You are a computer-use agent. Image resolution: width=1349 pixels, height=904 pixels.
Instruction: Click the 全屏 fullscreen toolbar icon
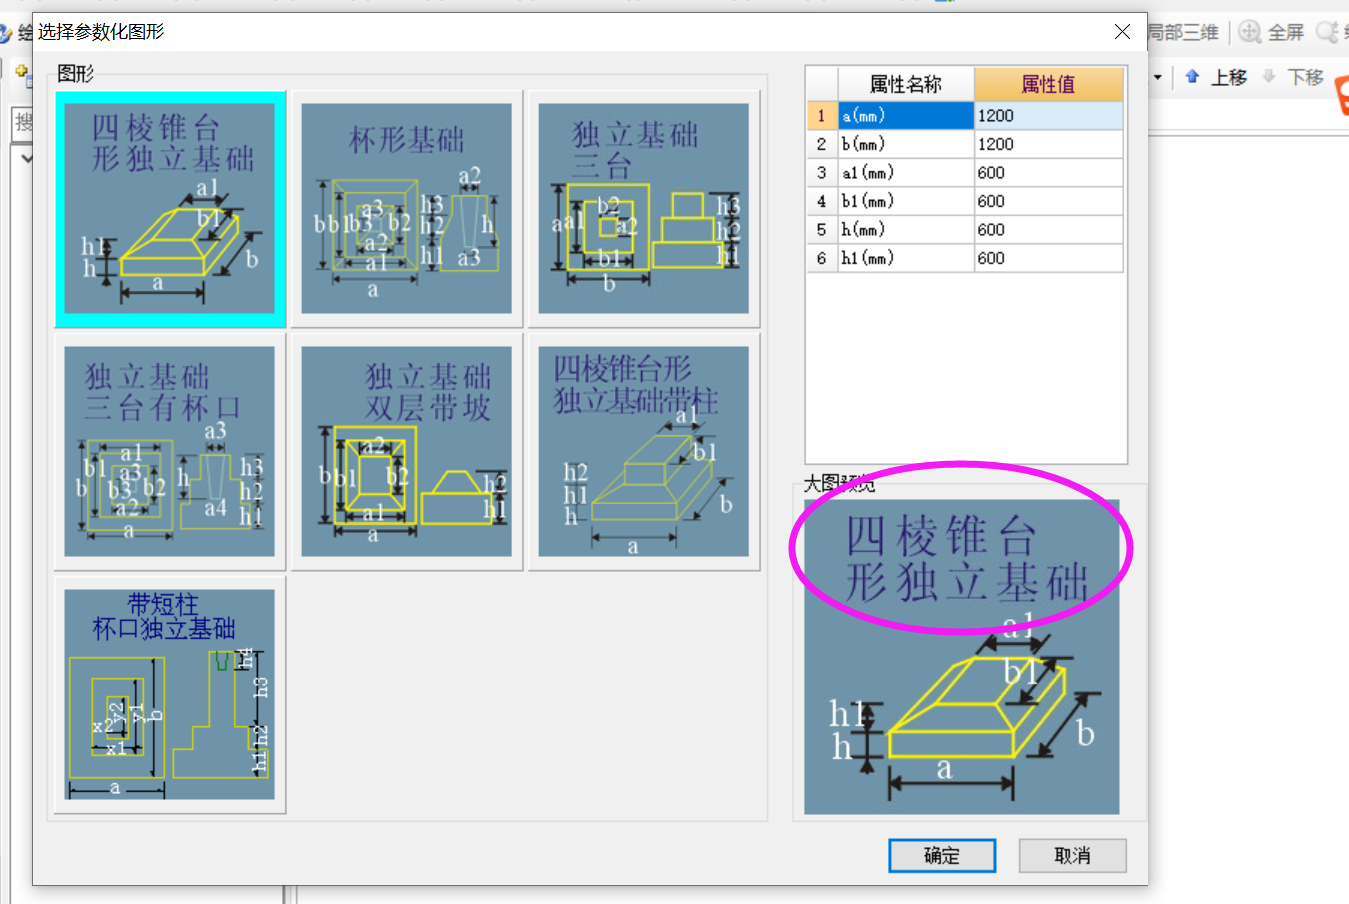point(1272,32)
